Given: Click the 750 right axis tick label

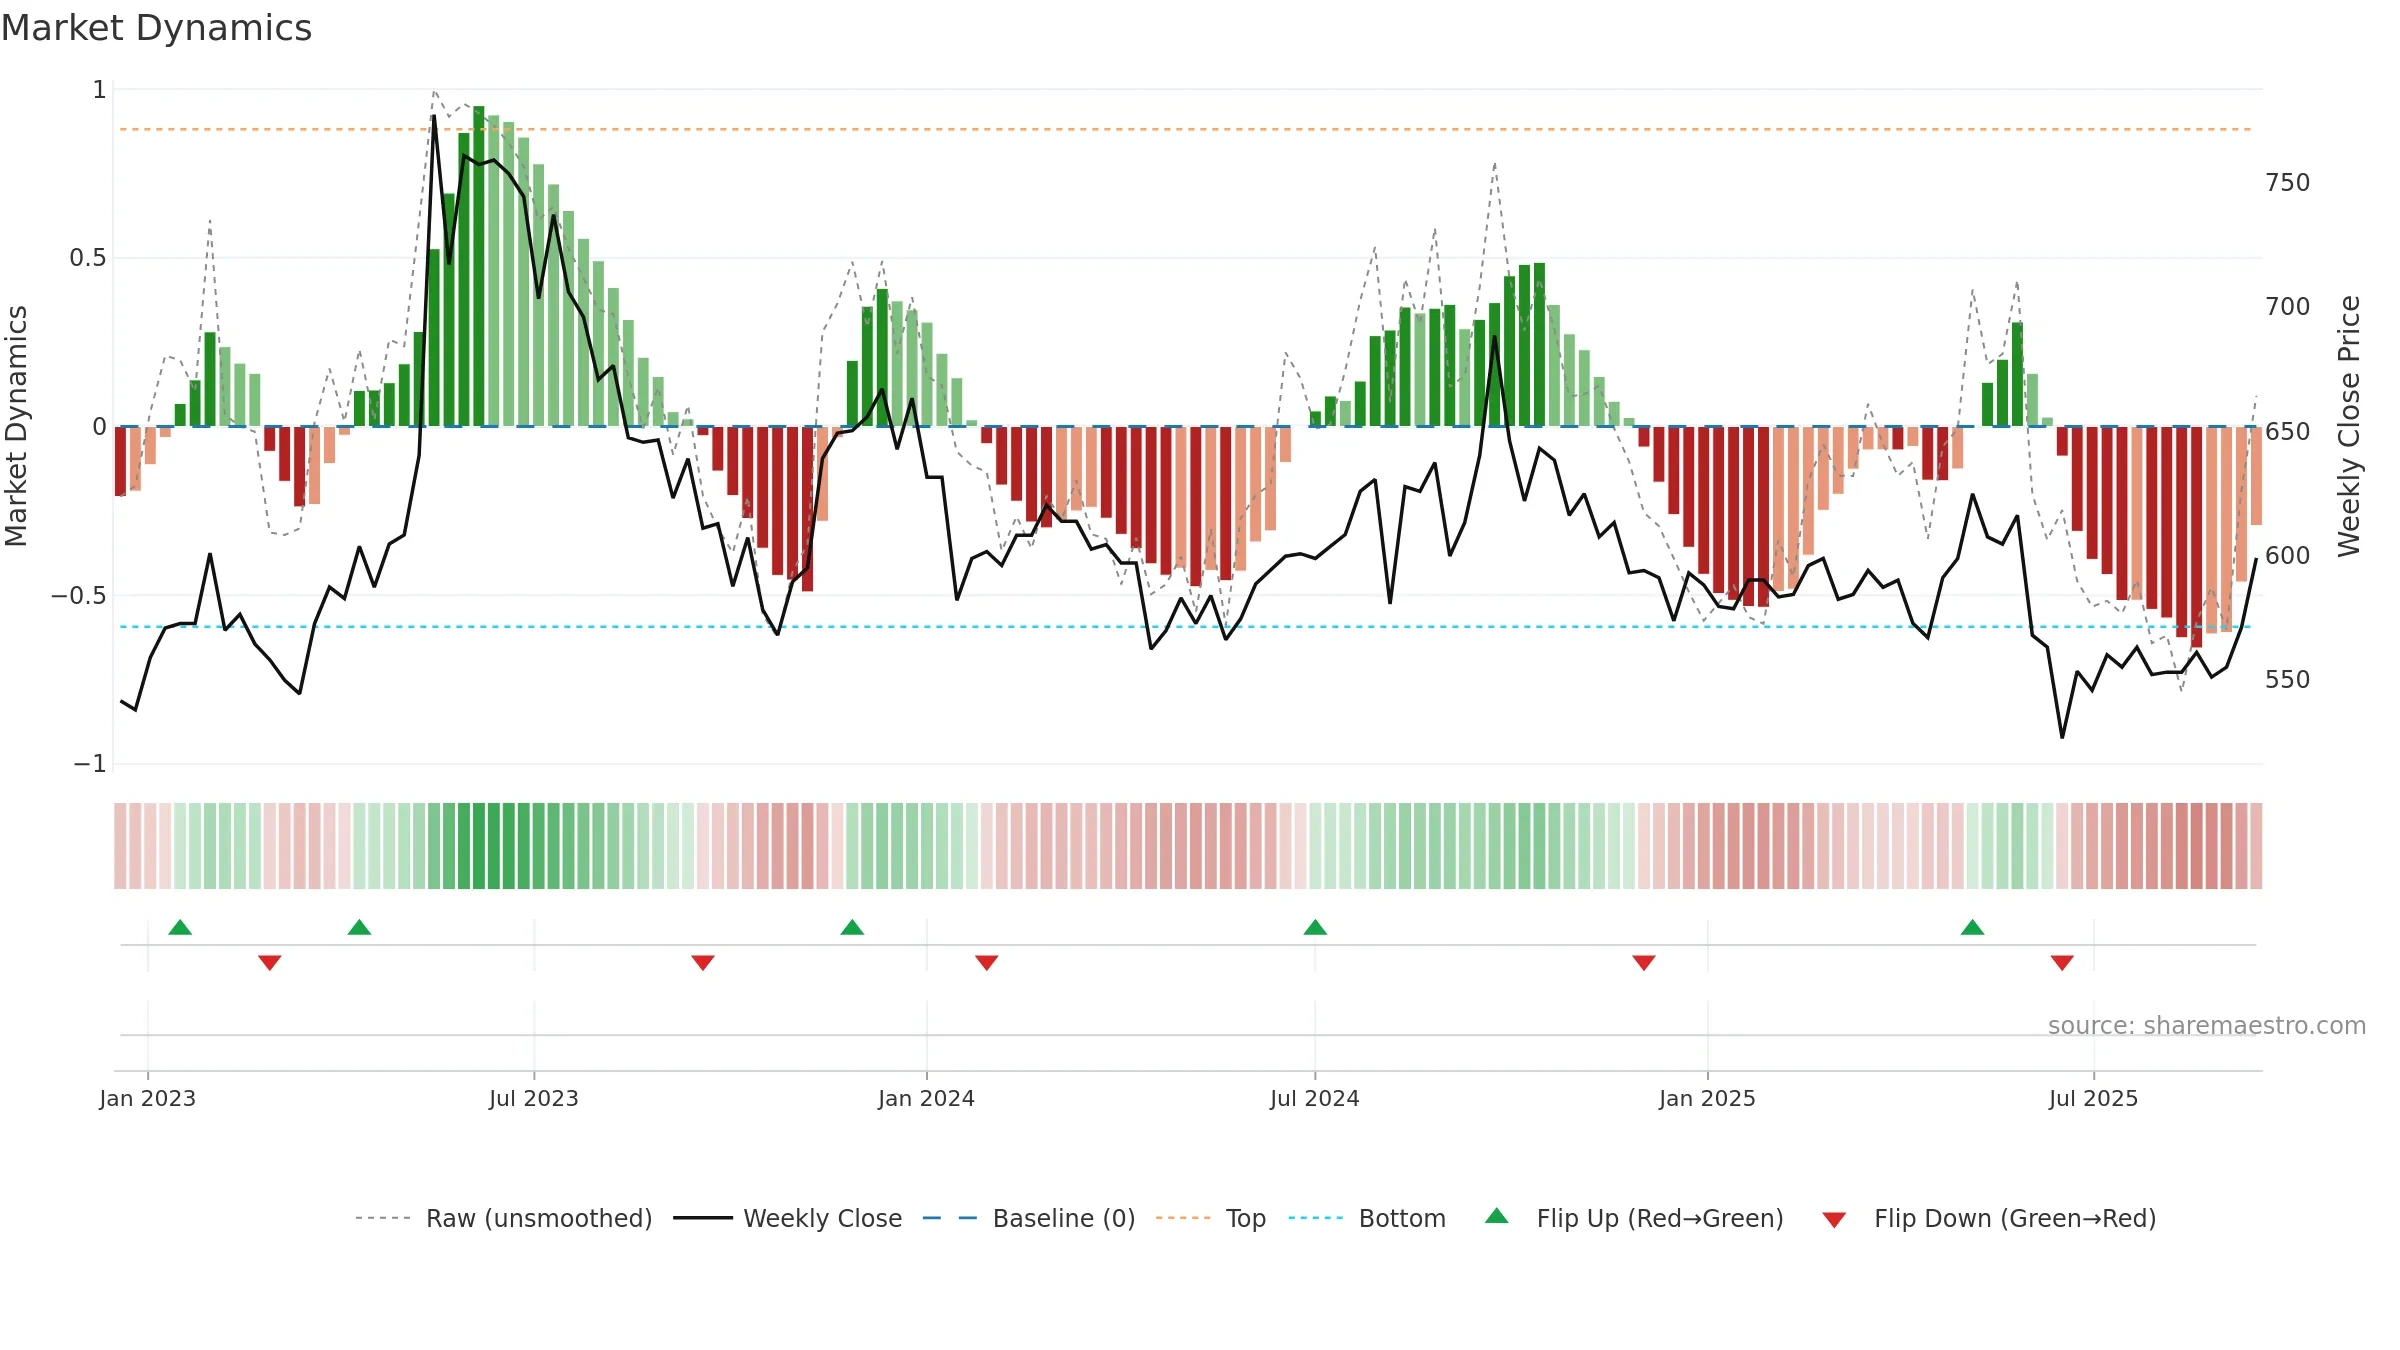Looking at the screenshot, I should click(2288, 183).
